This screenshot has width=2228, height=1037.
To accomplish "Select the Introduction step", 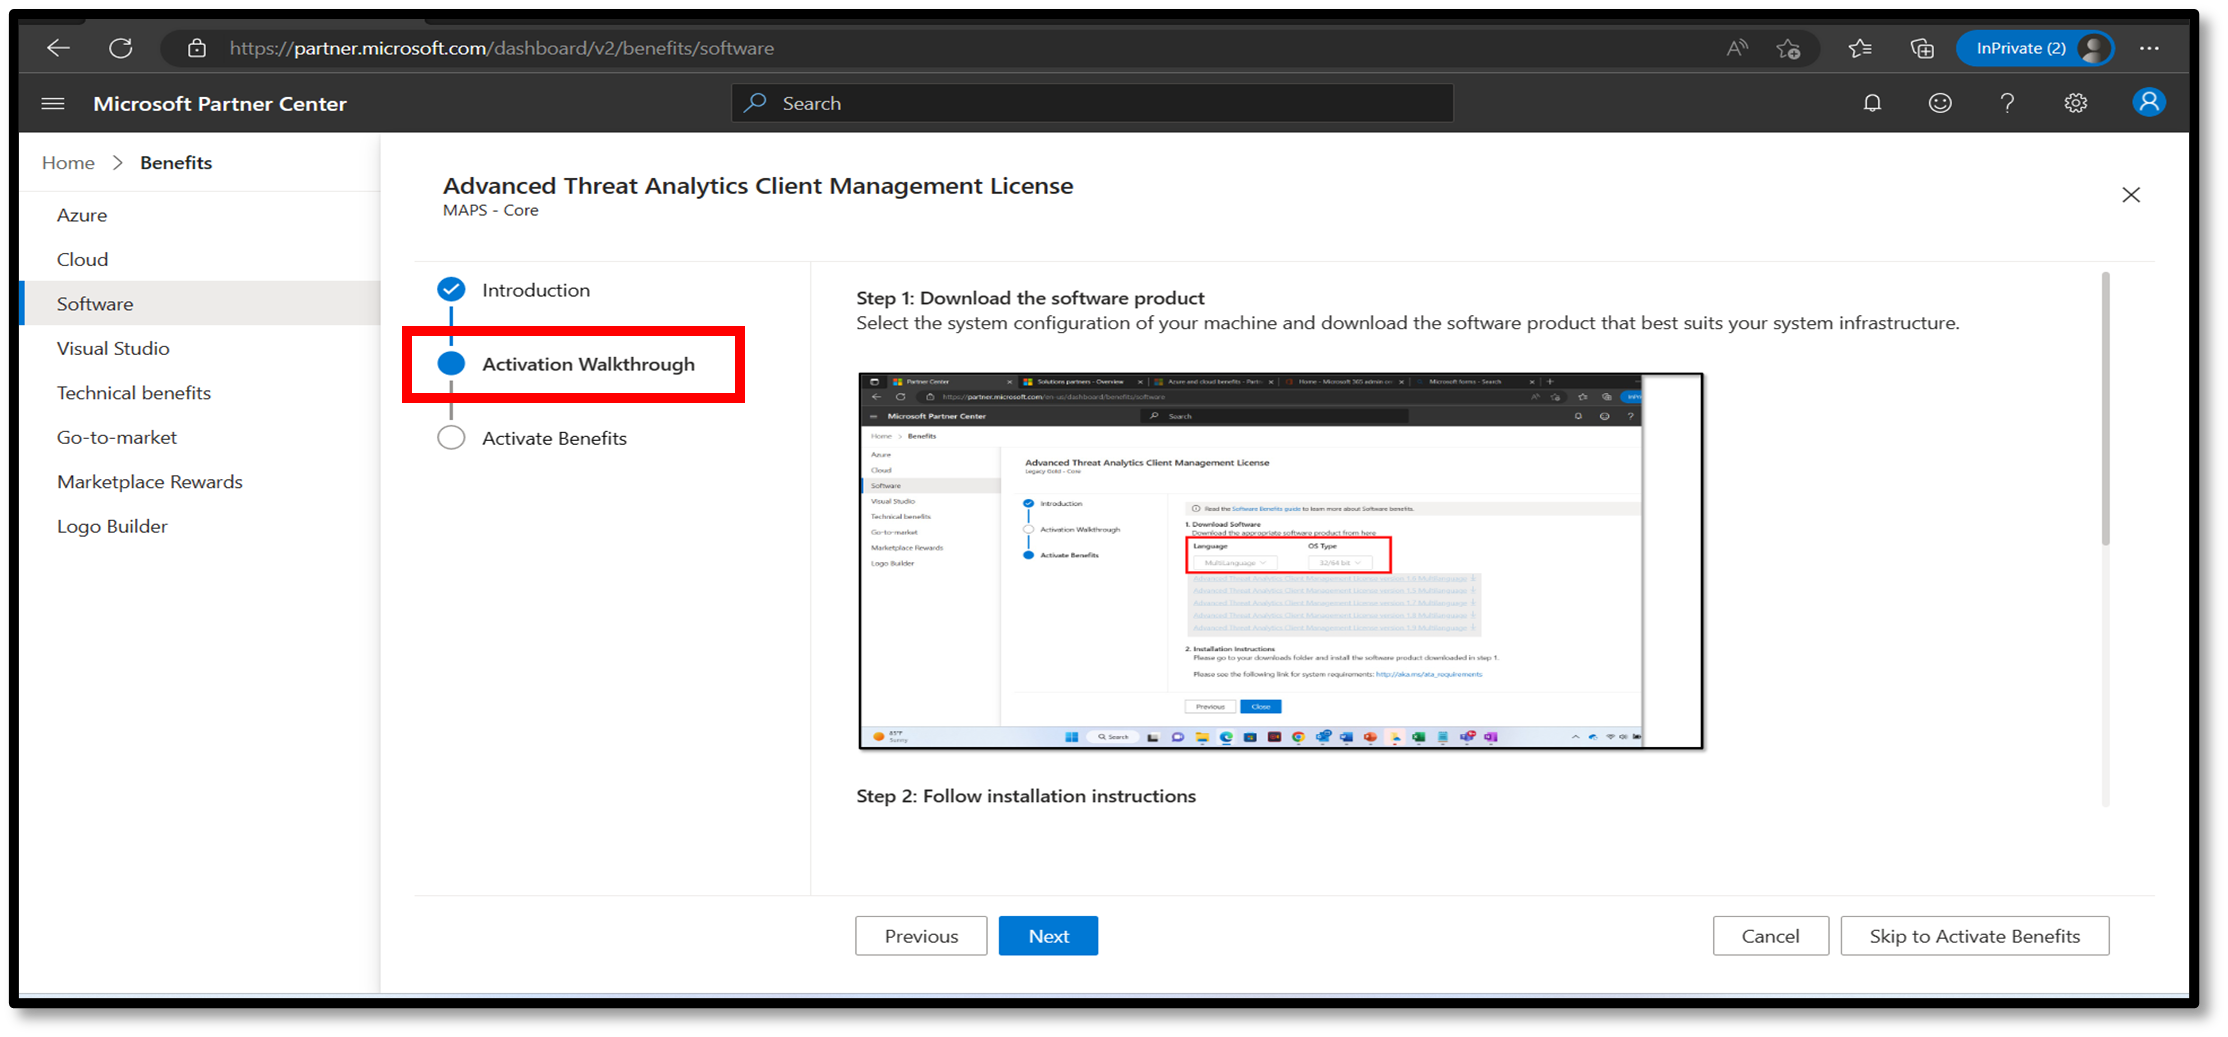I will pos(514,290).
